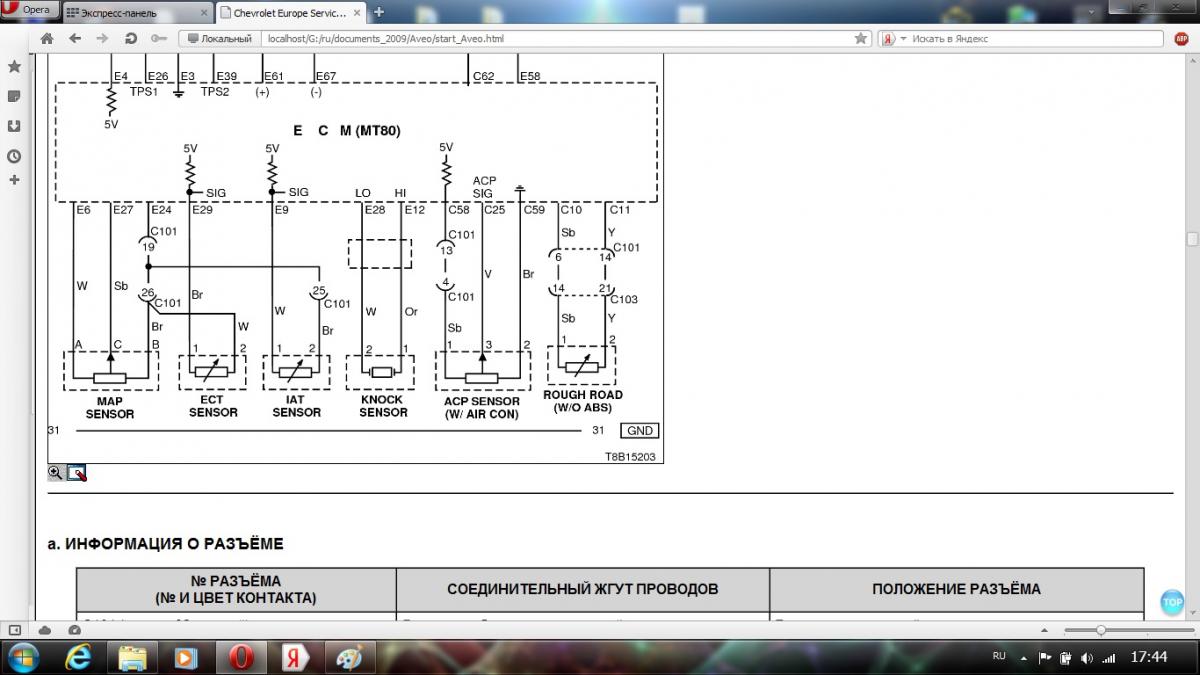Open bookmarks star in Opera sidebar

pos(14,66)
